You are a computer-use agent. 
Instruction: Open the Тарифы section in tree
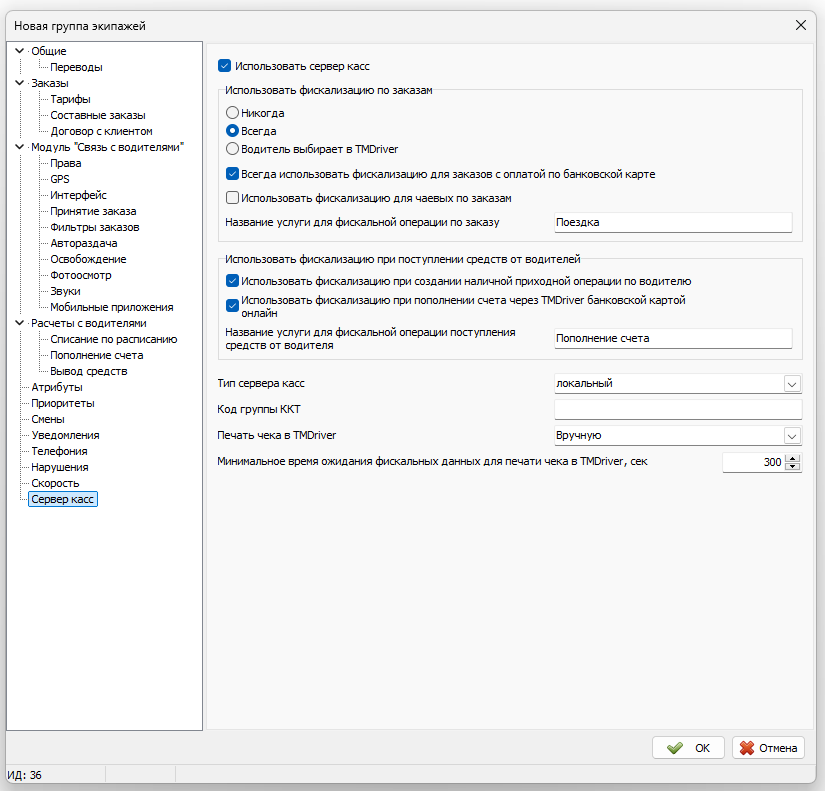(70, 99)
